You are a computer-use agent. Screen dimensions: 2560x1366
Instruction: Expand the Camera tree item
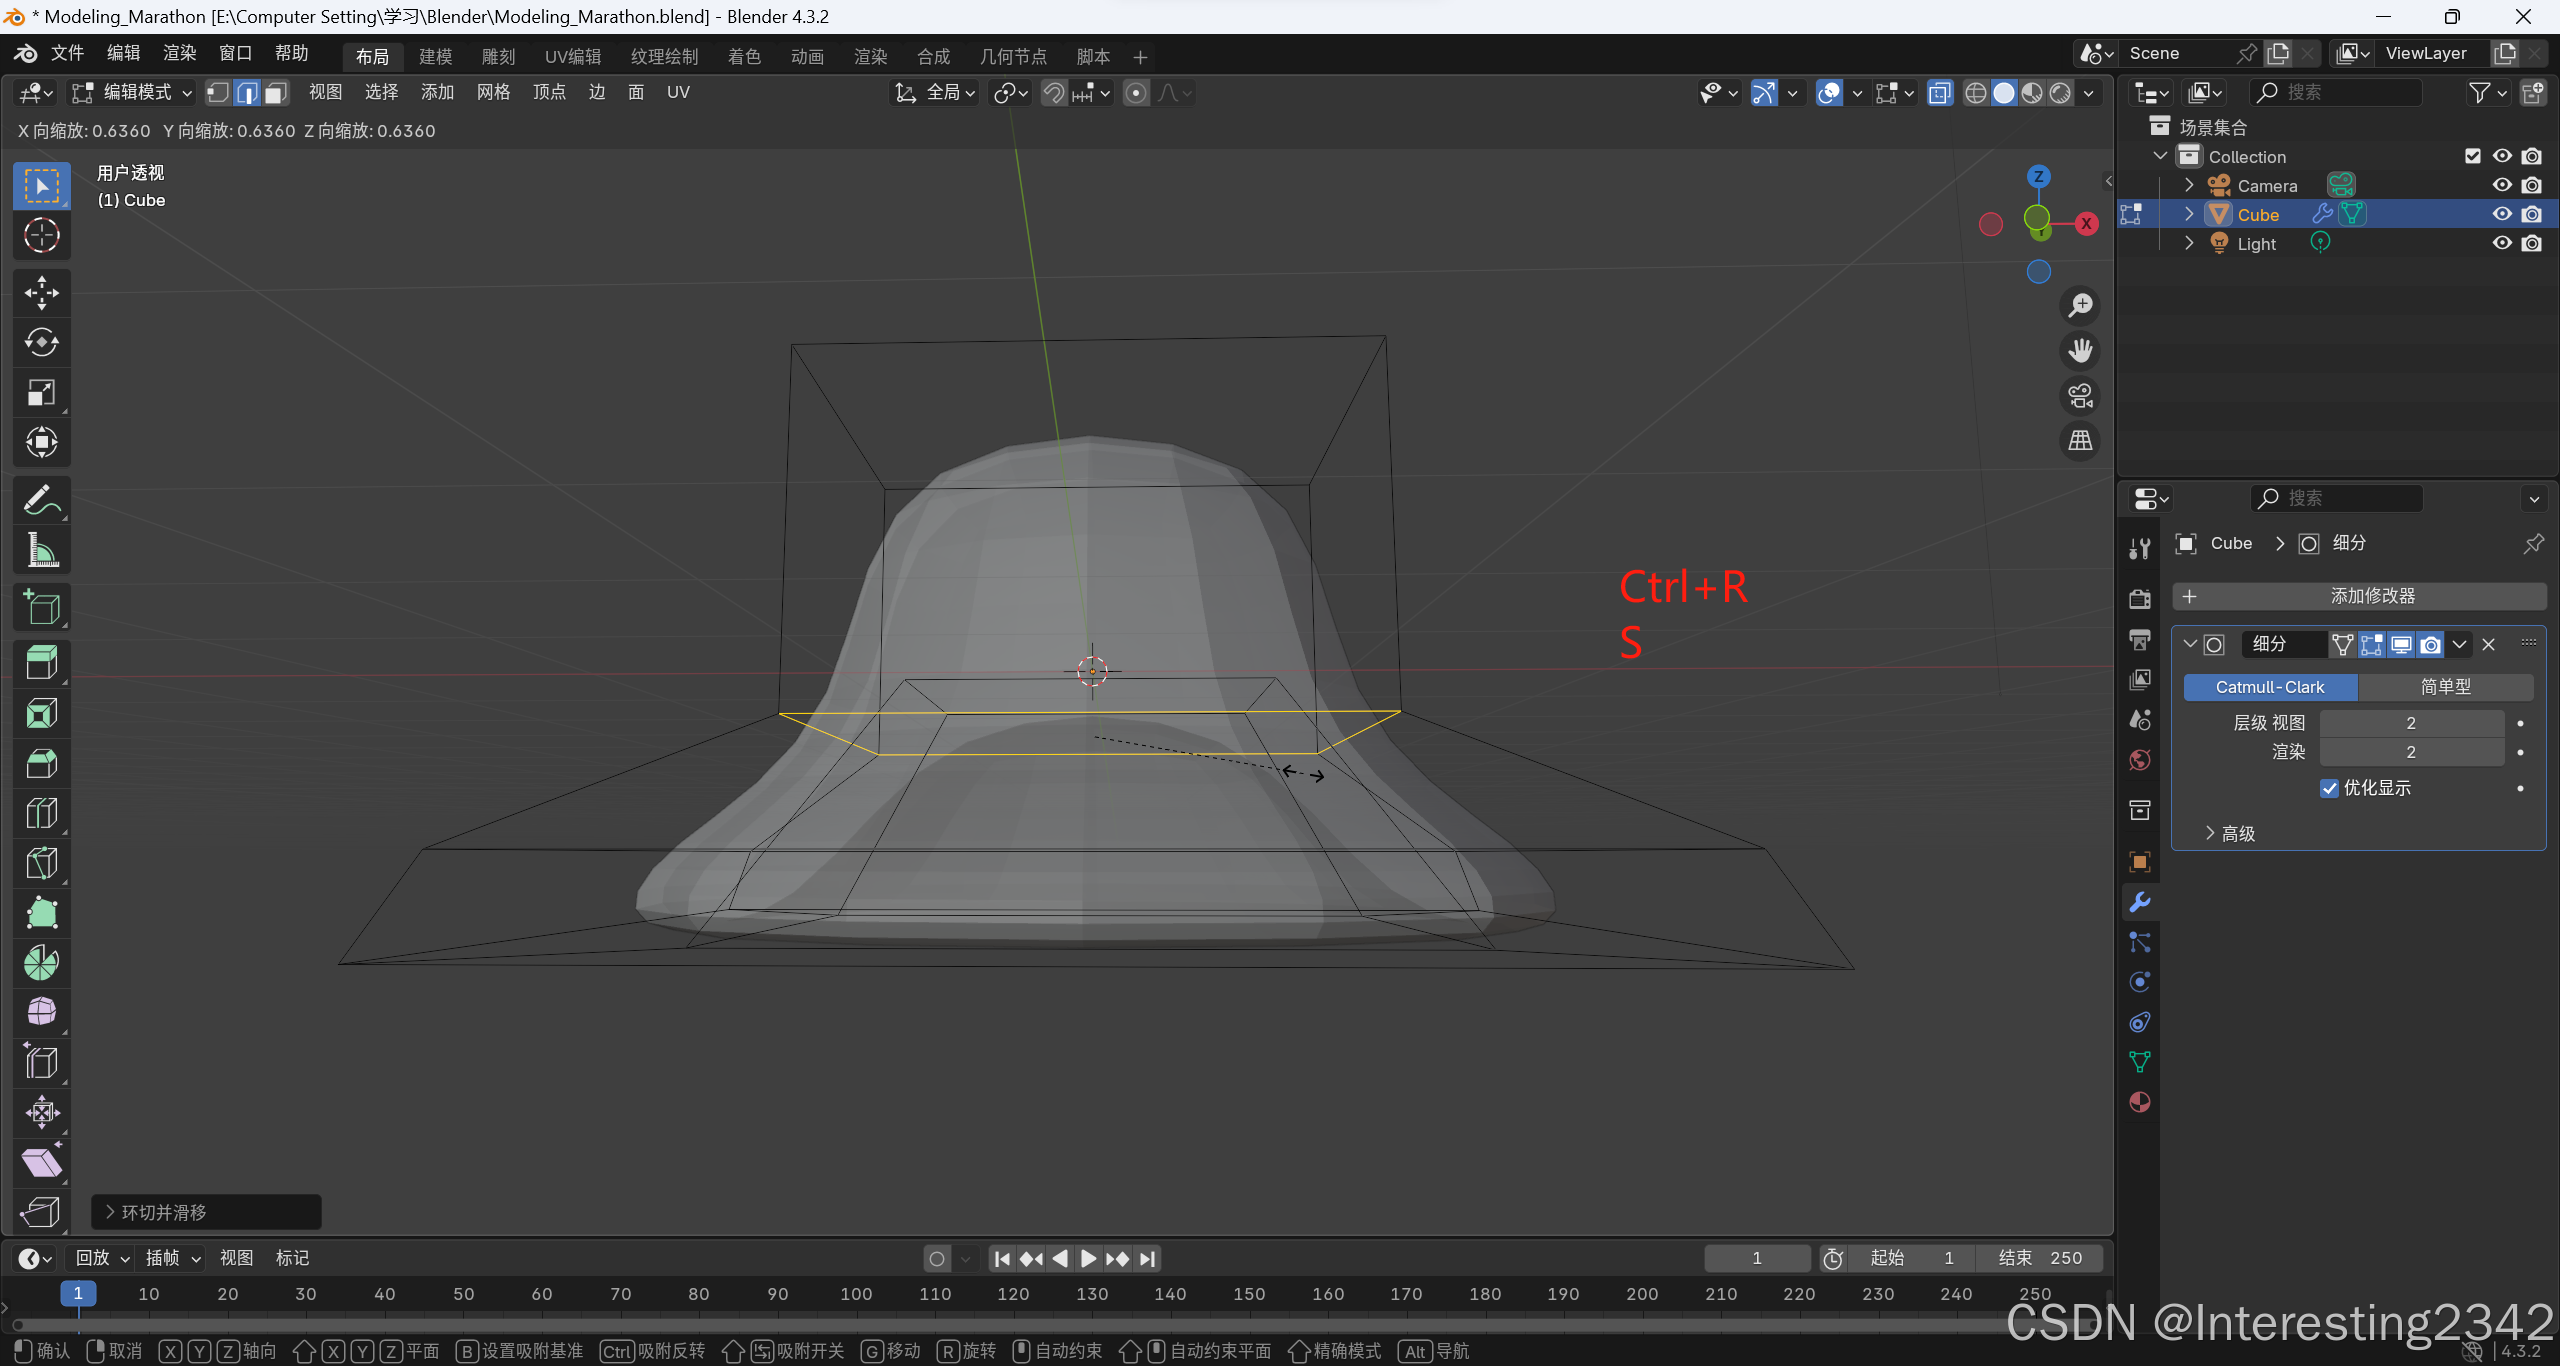pos(2189,186)
